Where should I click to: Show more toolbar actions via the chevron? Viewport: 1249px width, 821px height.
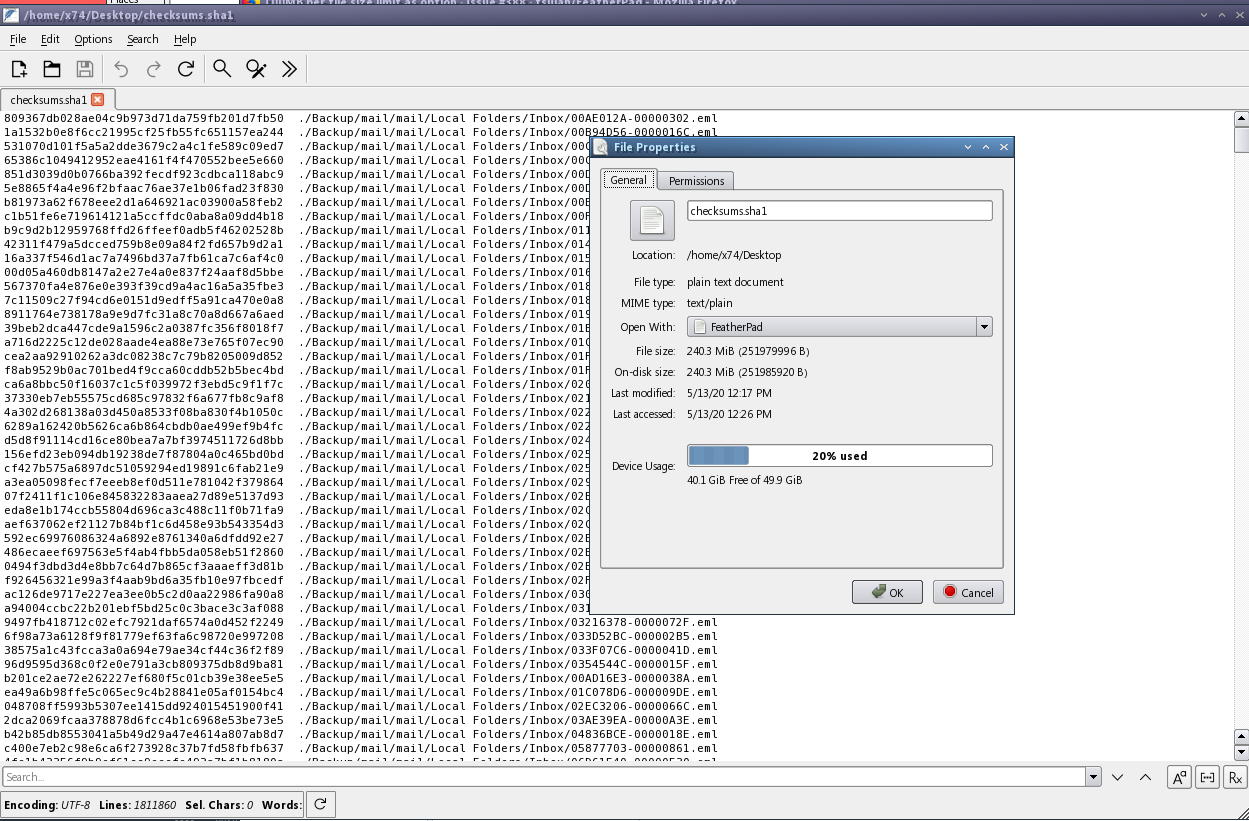point(288,69)
